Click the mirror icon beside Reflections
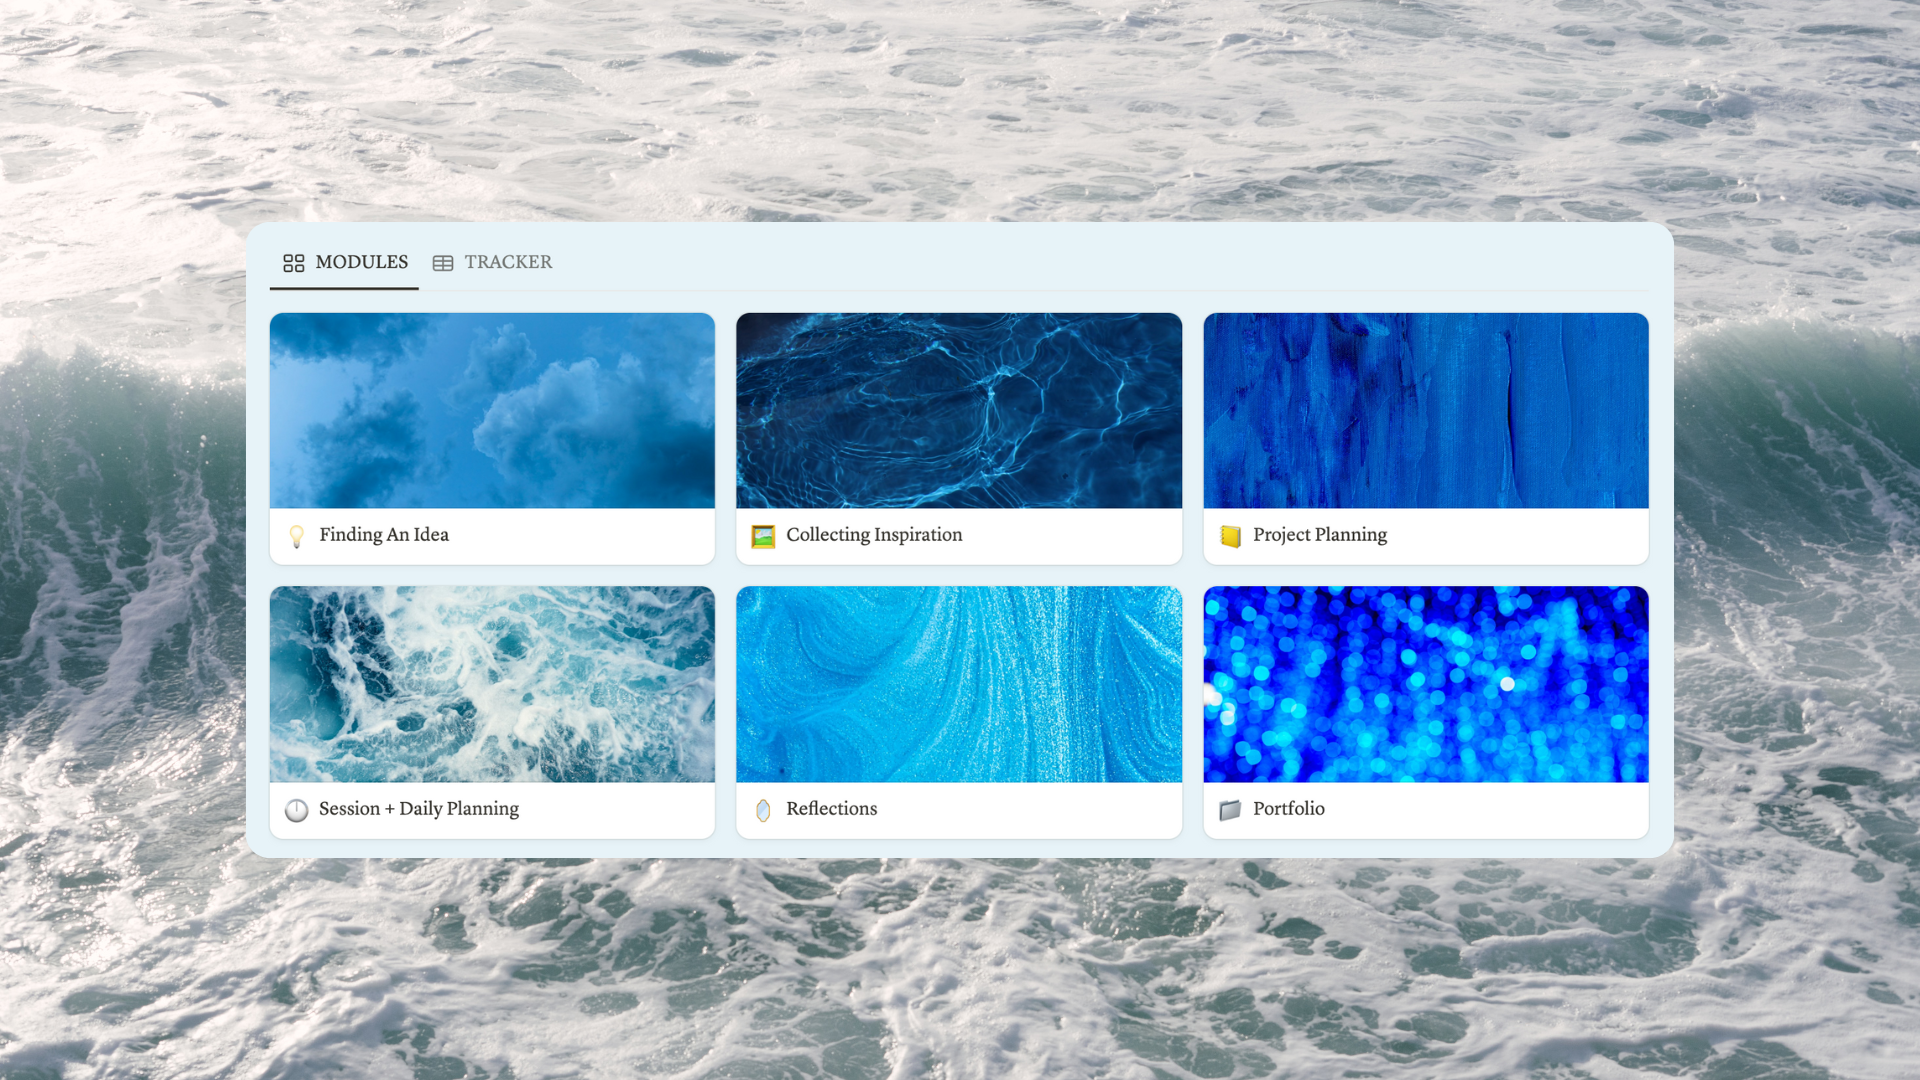1920x1080 pixels. [x=763, y=809]
